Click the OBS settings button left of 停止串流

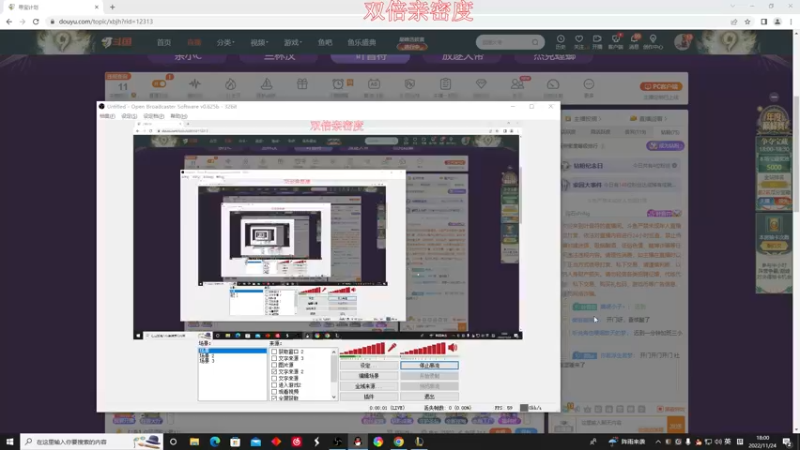[369, 365]
